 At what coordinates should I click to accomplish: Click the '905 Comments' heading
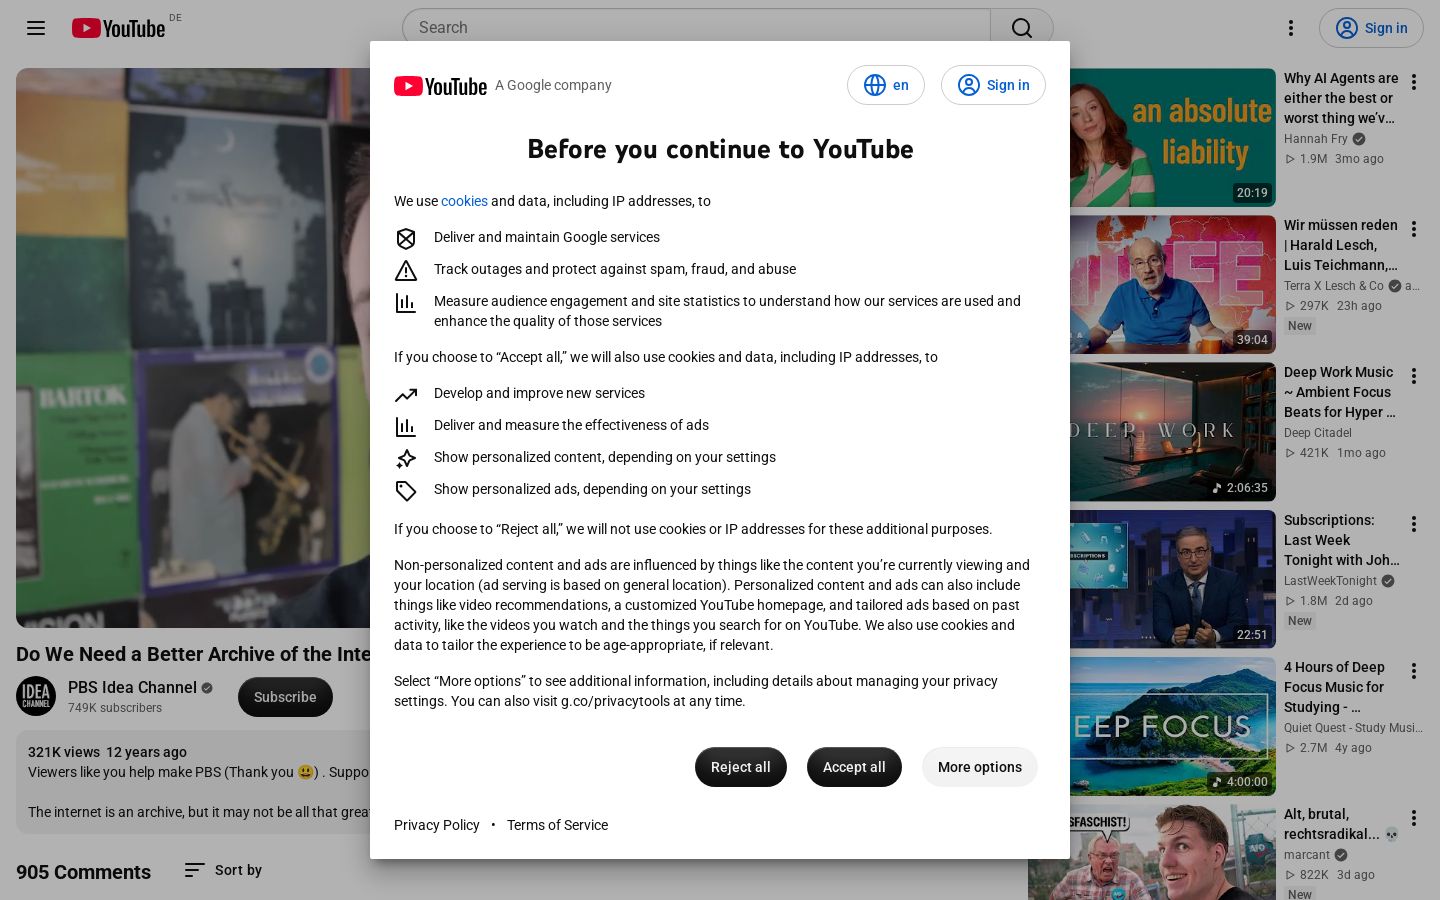click(83, 872)
